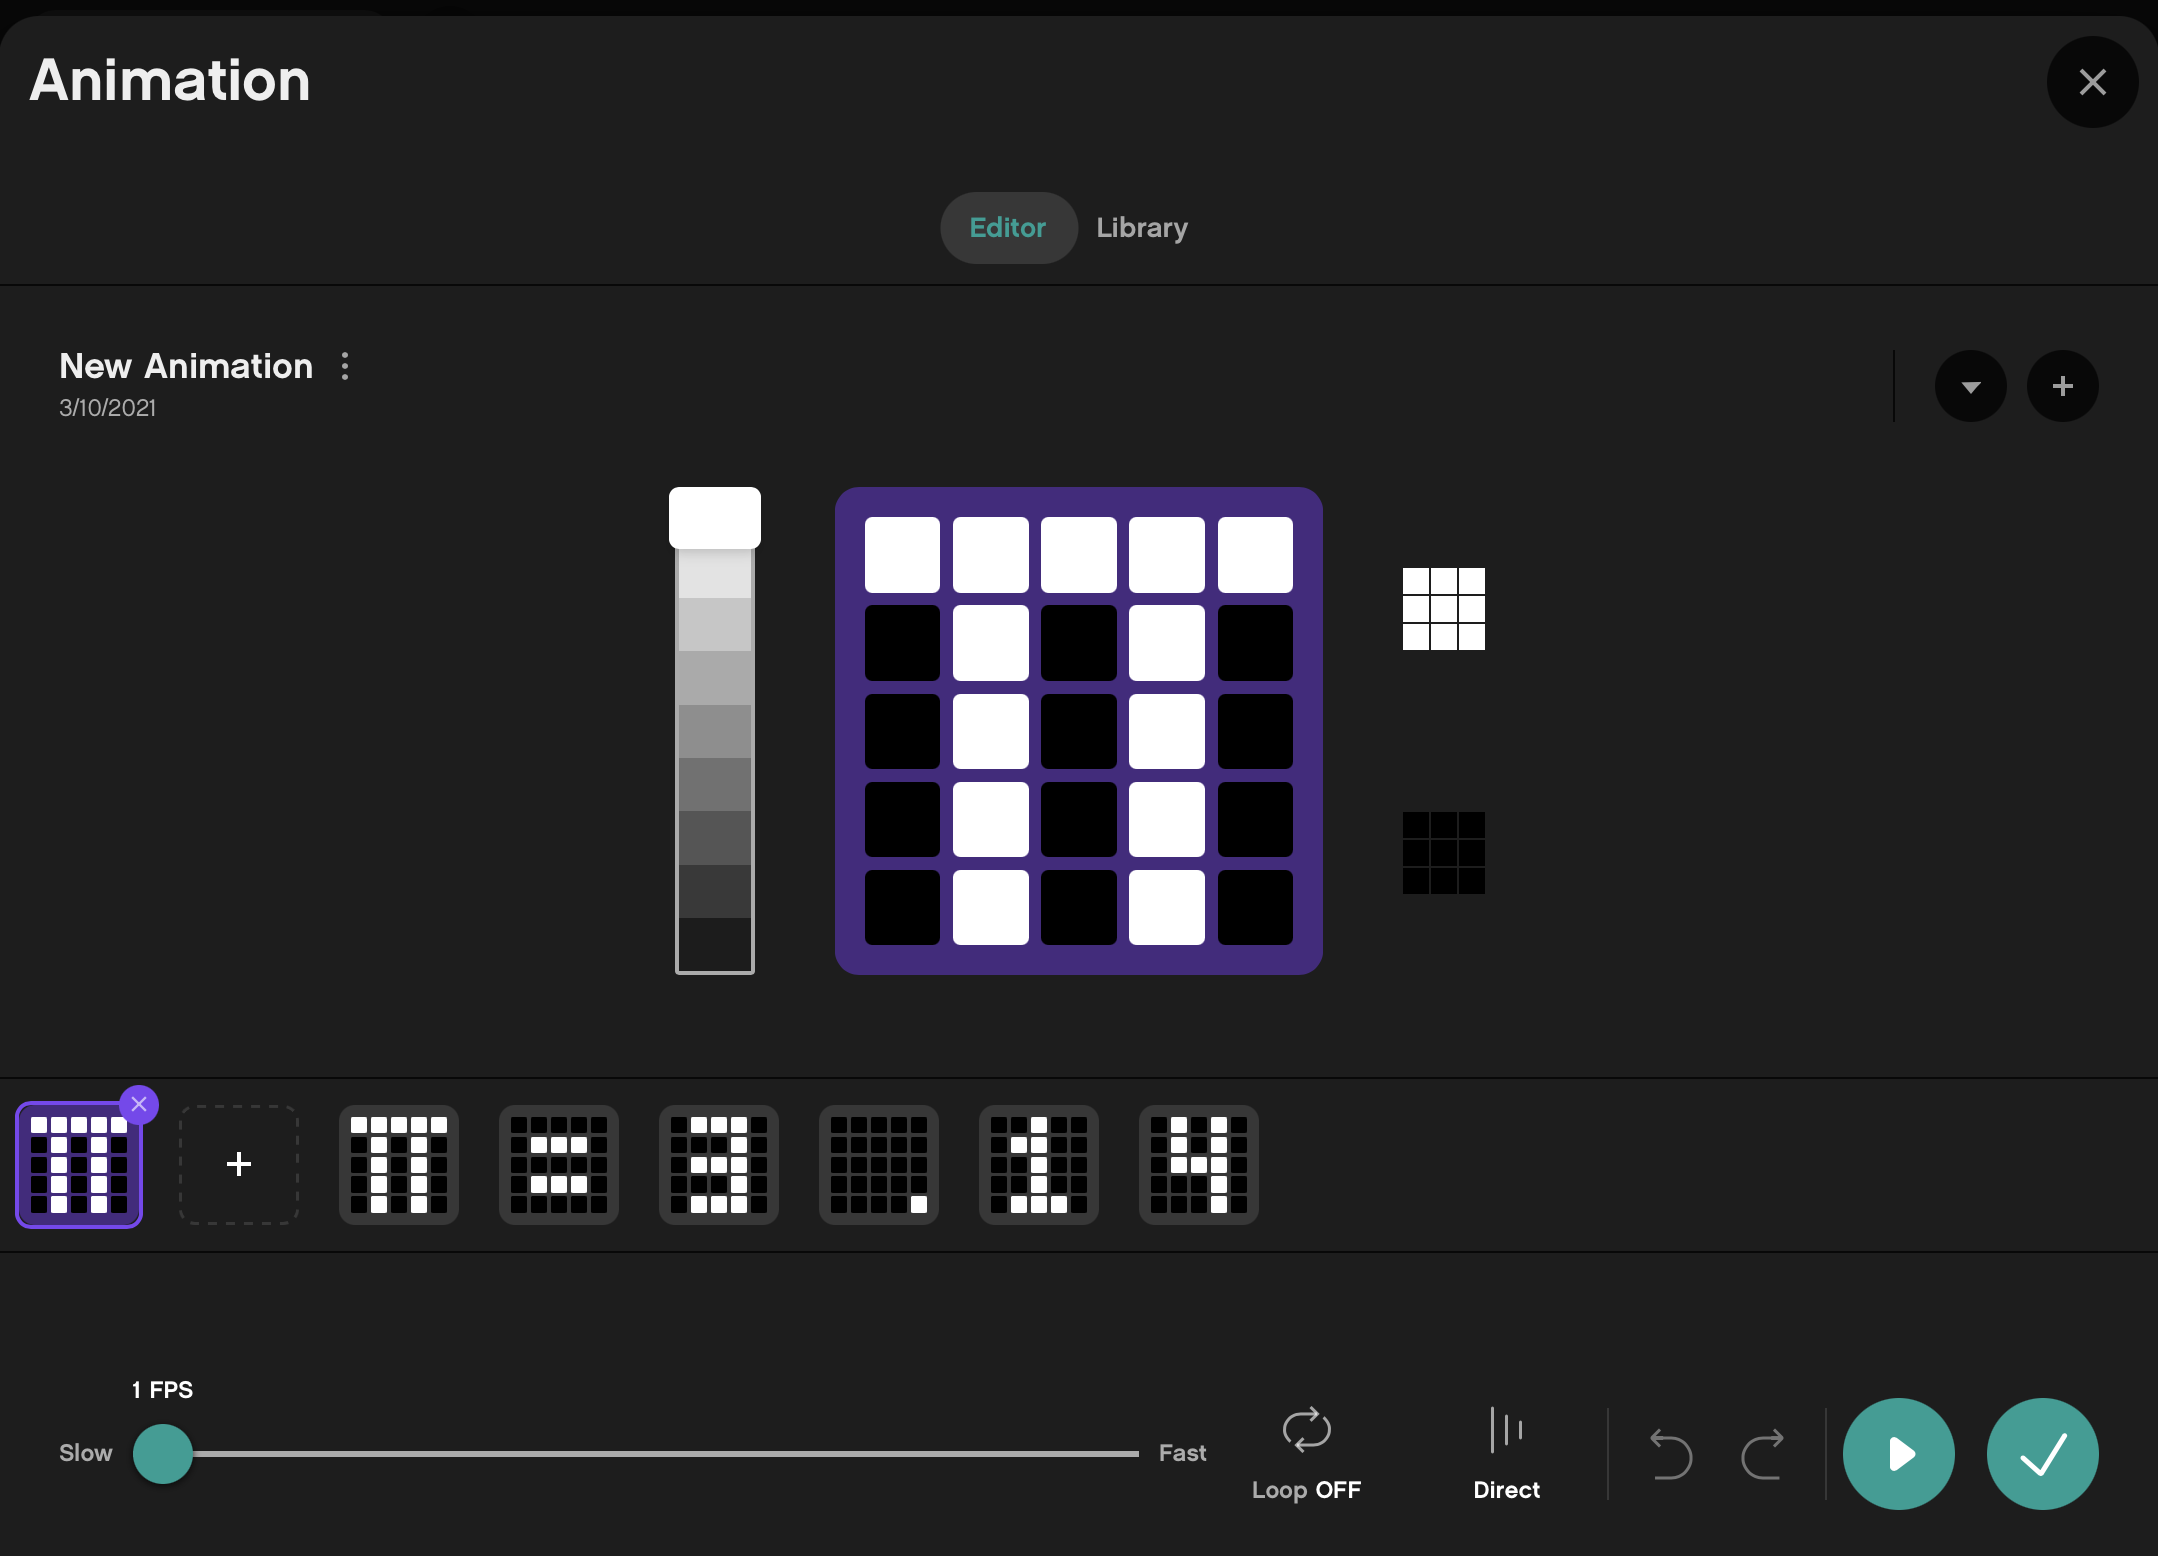Delete the current frame with X button

pyautogui.click(x=139, y=1104)
